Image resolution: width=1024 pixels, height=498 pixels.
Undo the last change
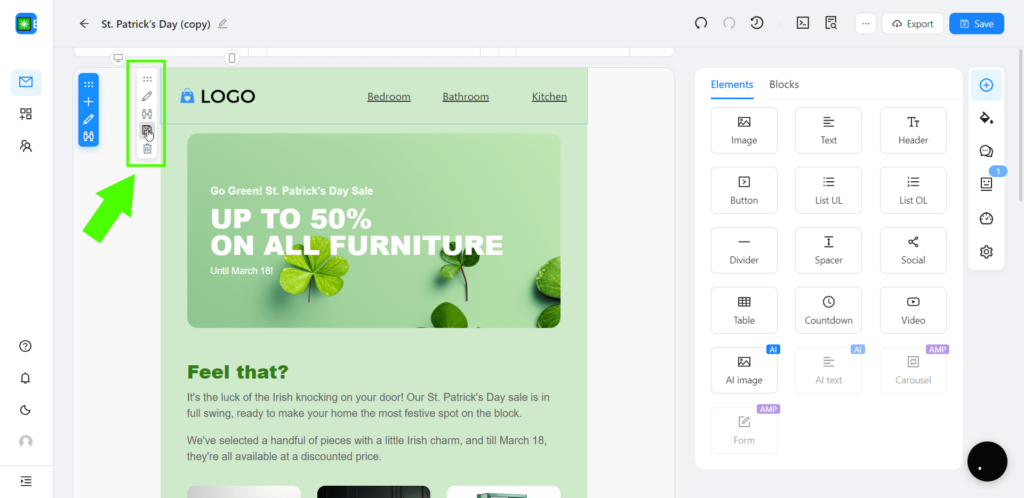(x=701, y=23)
